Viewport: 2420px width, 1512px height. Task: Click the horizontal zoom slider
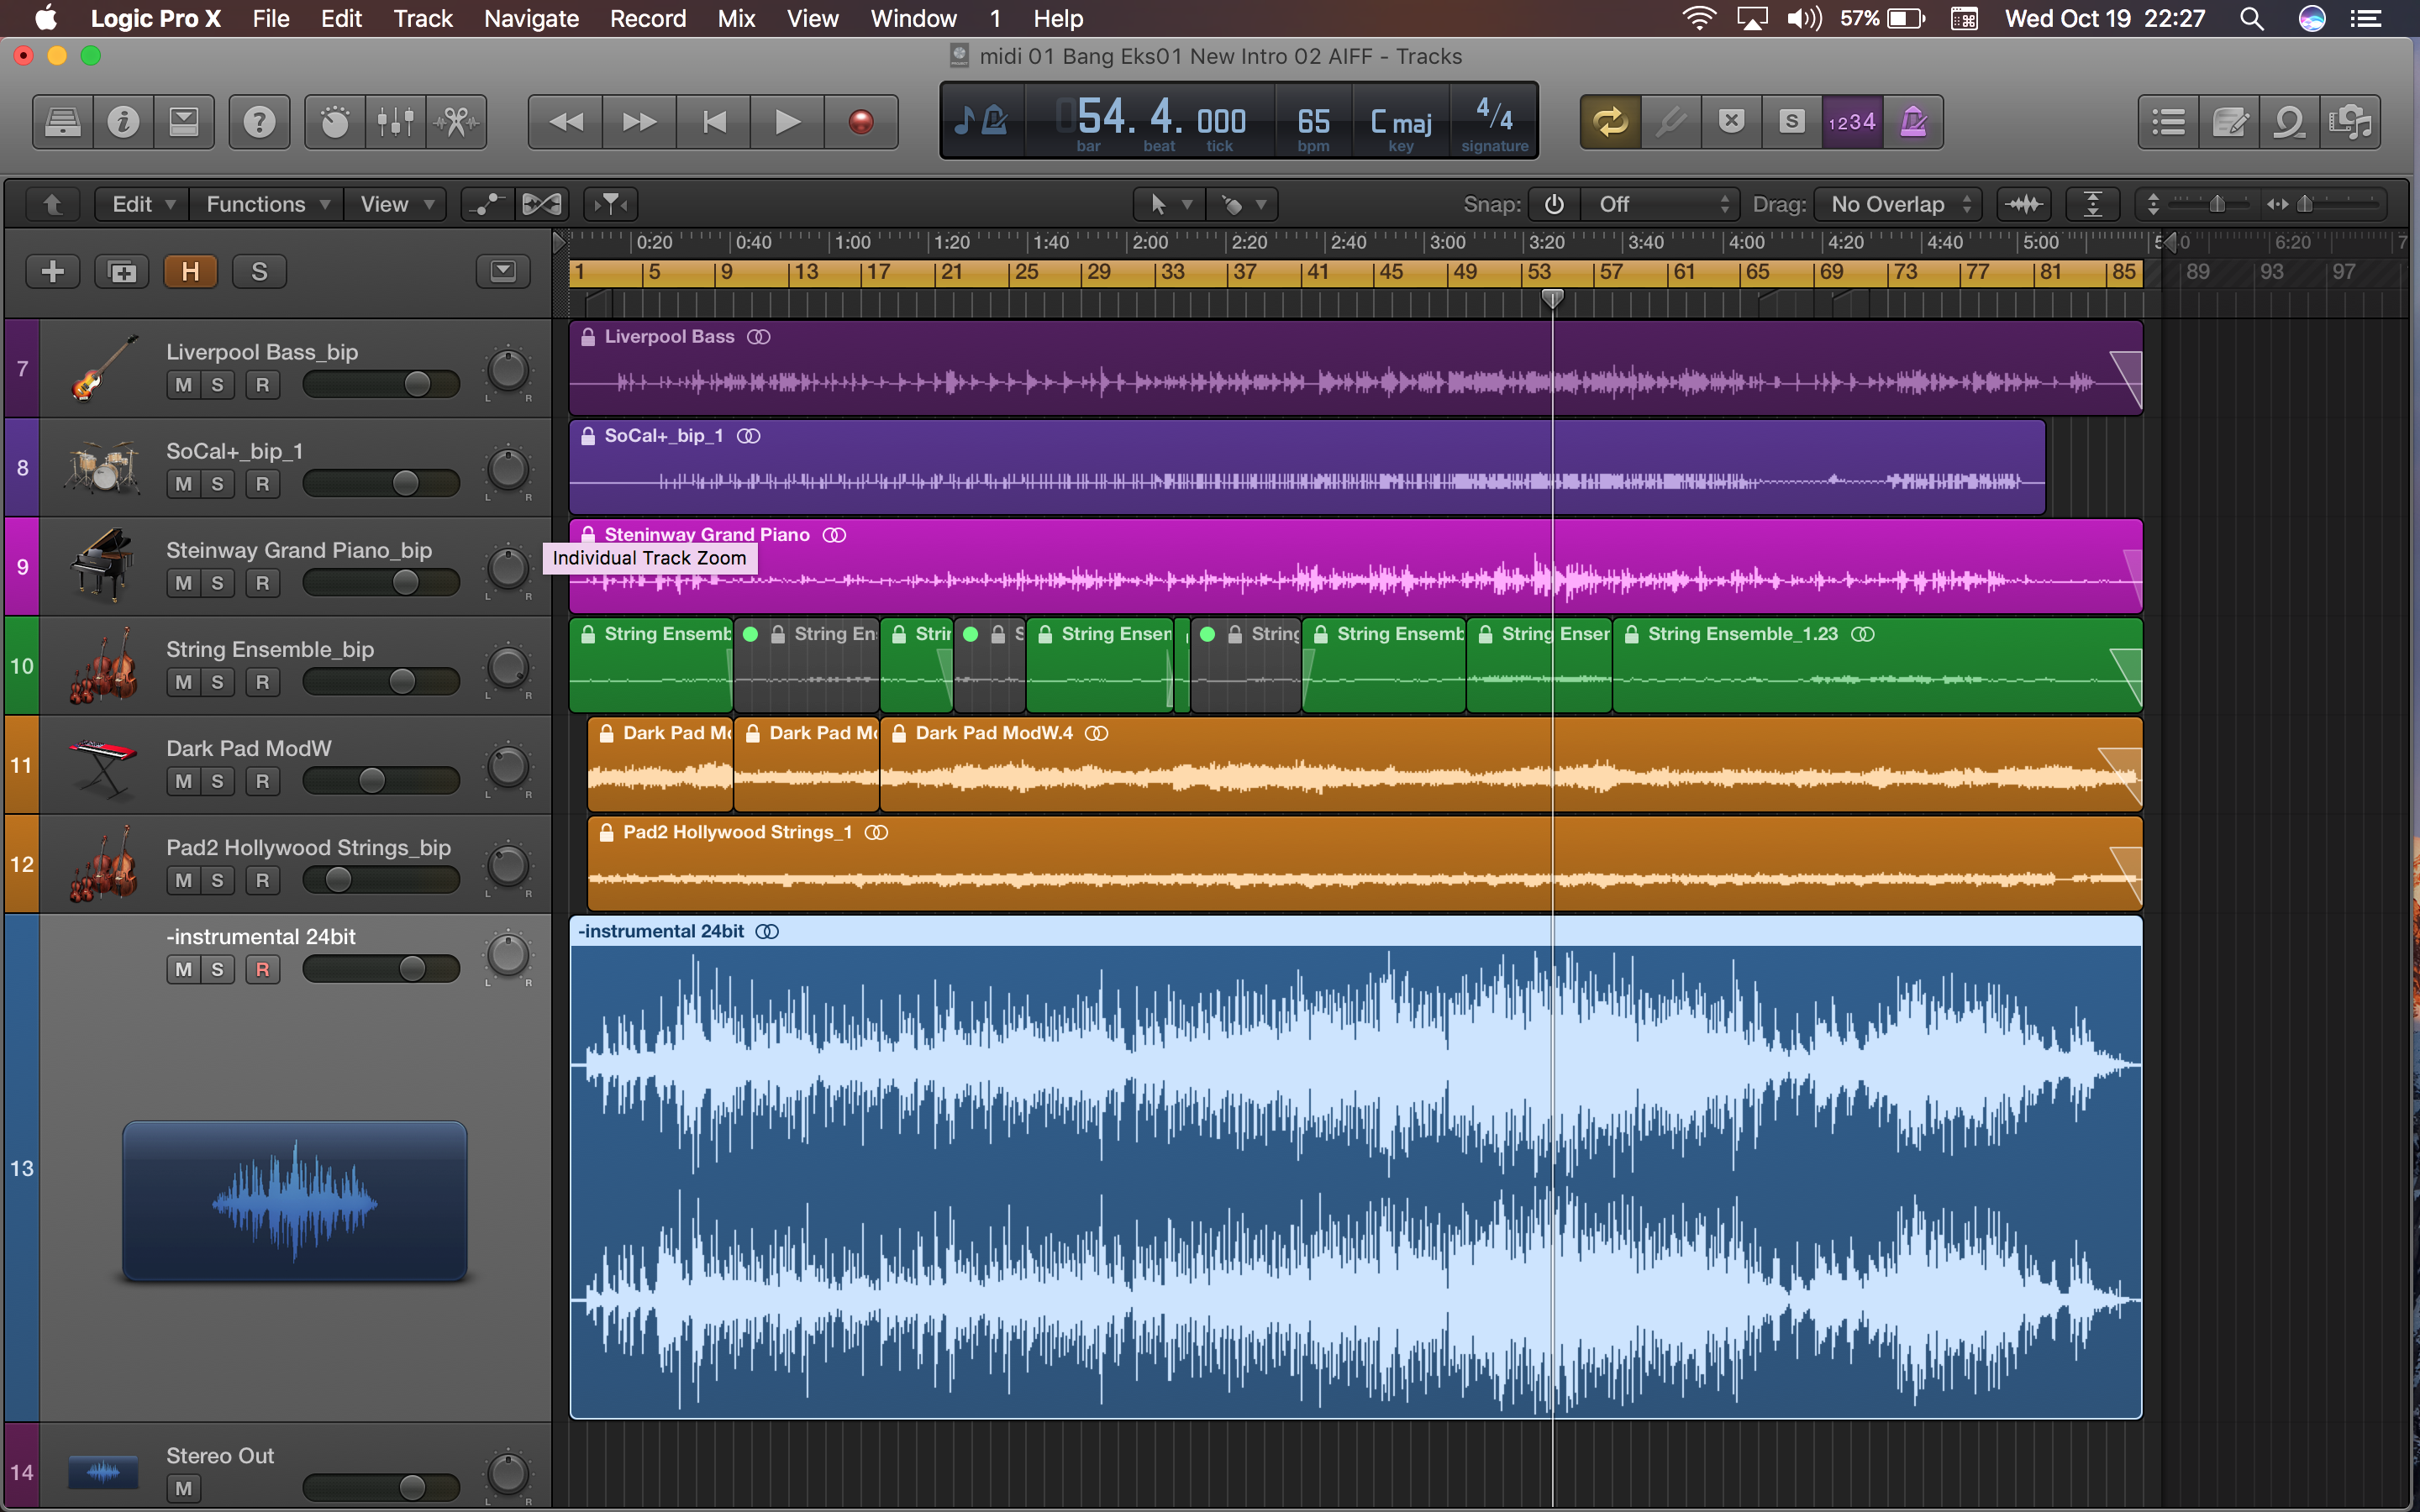2325,204
